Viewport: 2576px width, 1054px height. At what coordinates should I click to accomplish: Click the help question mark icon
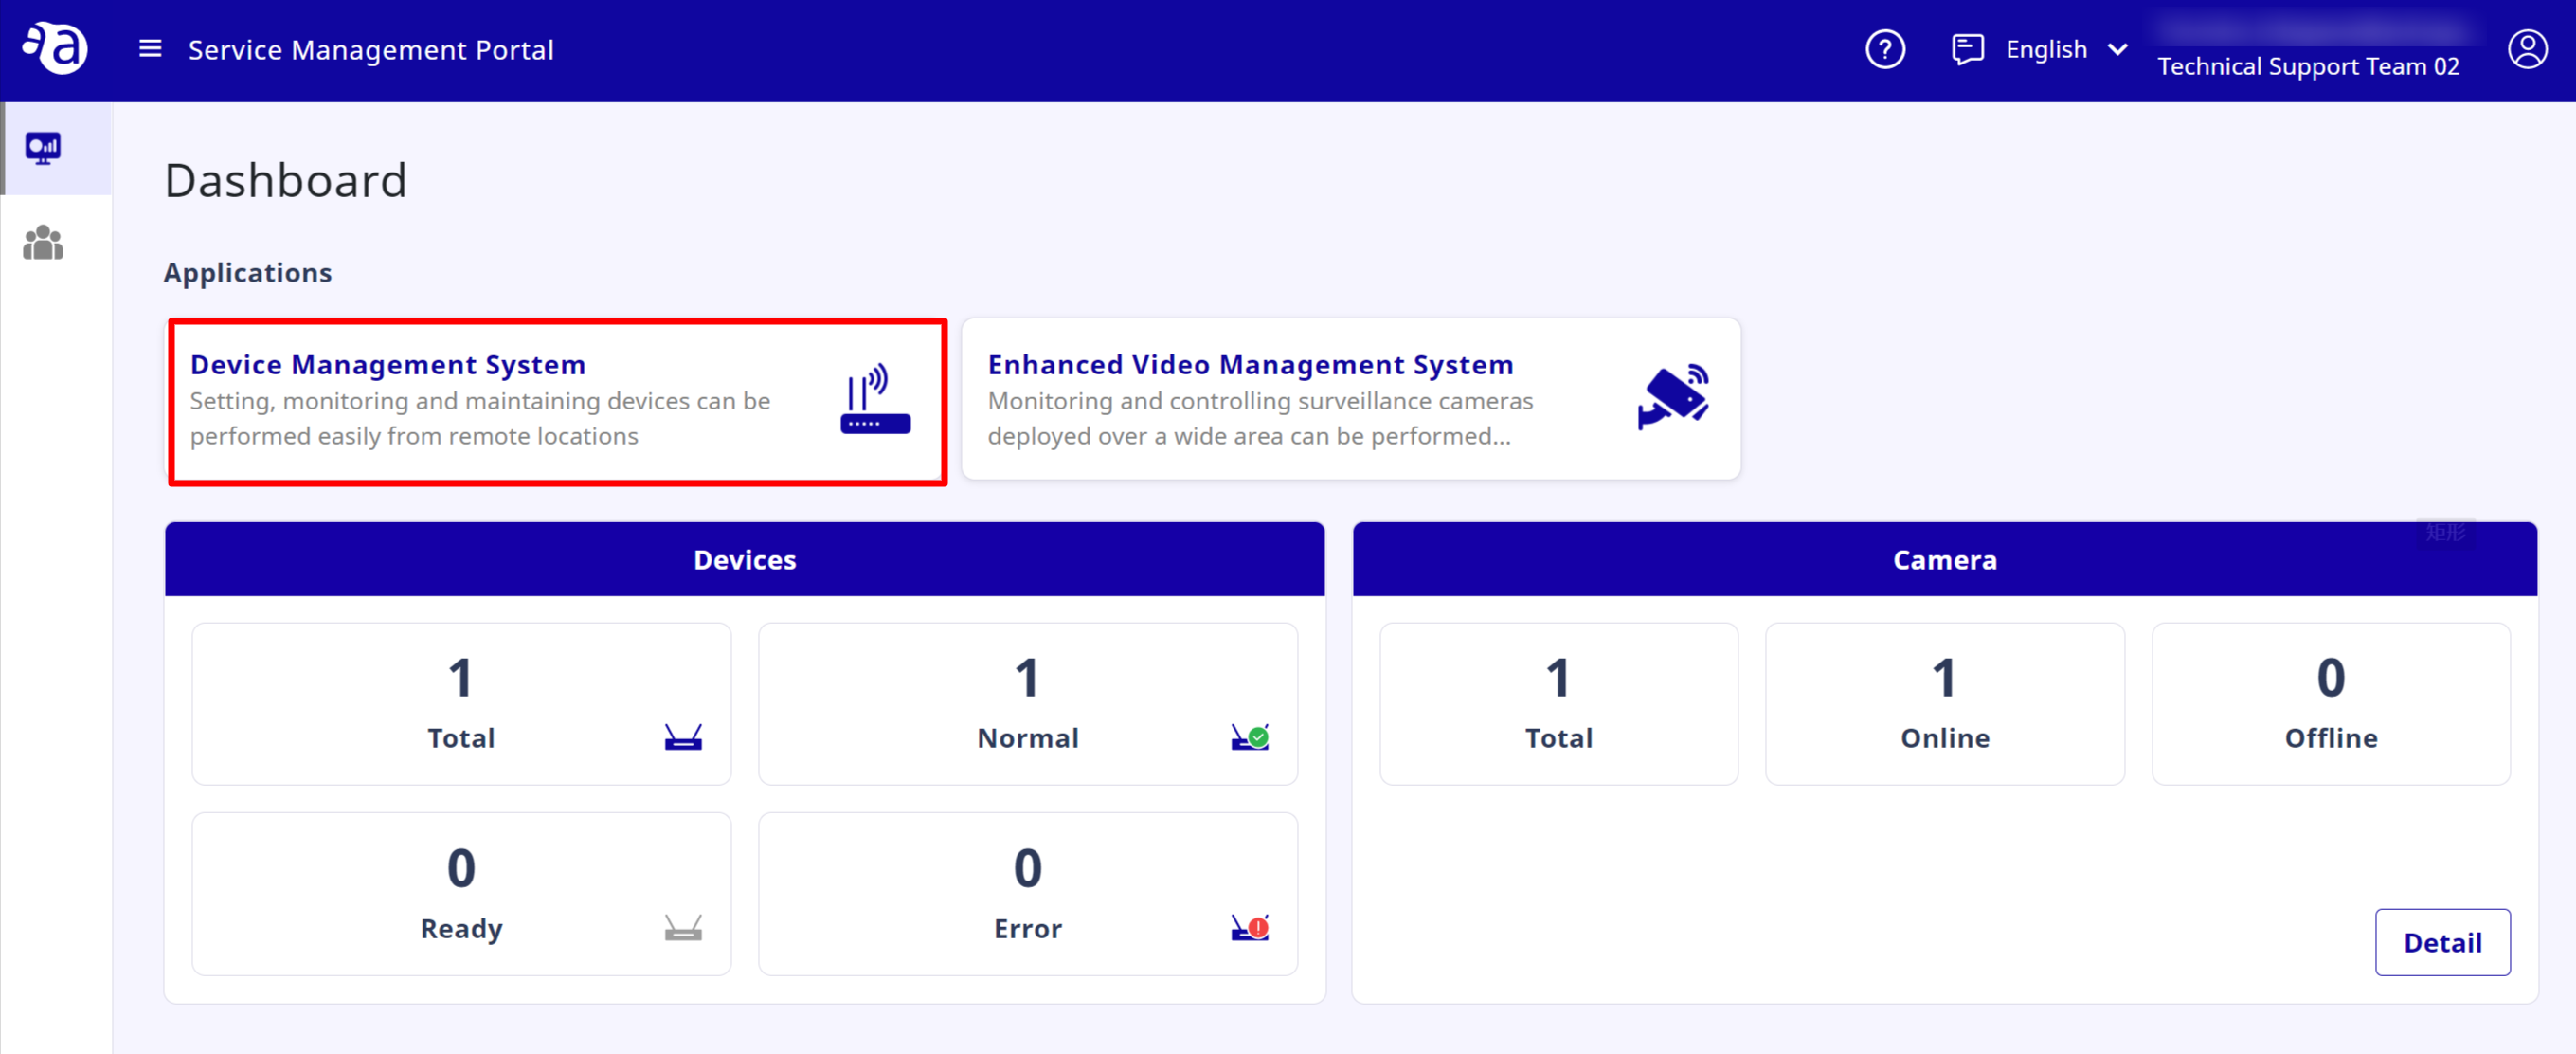(x=1885, y=48)
